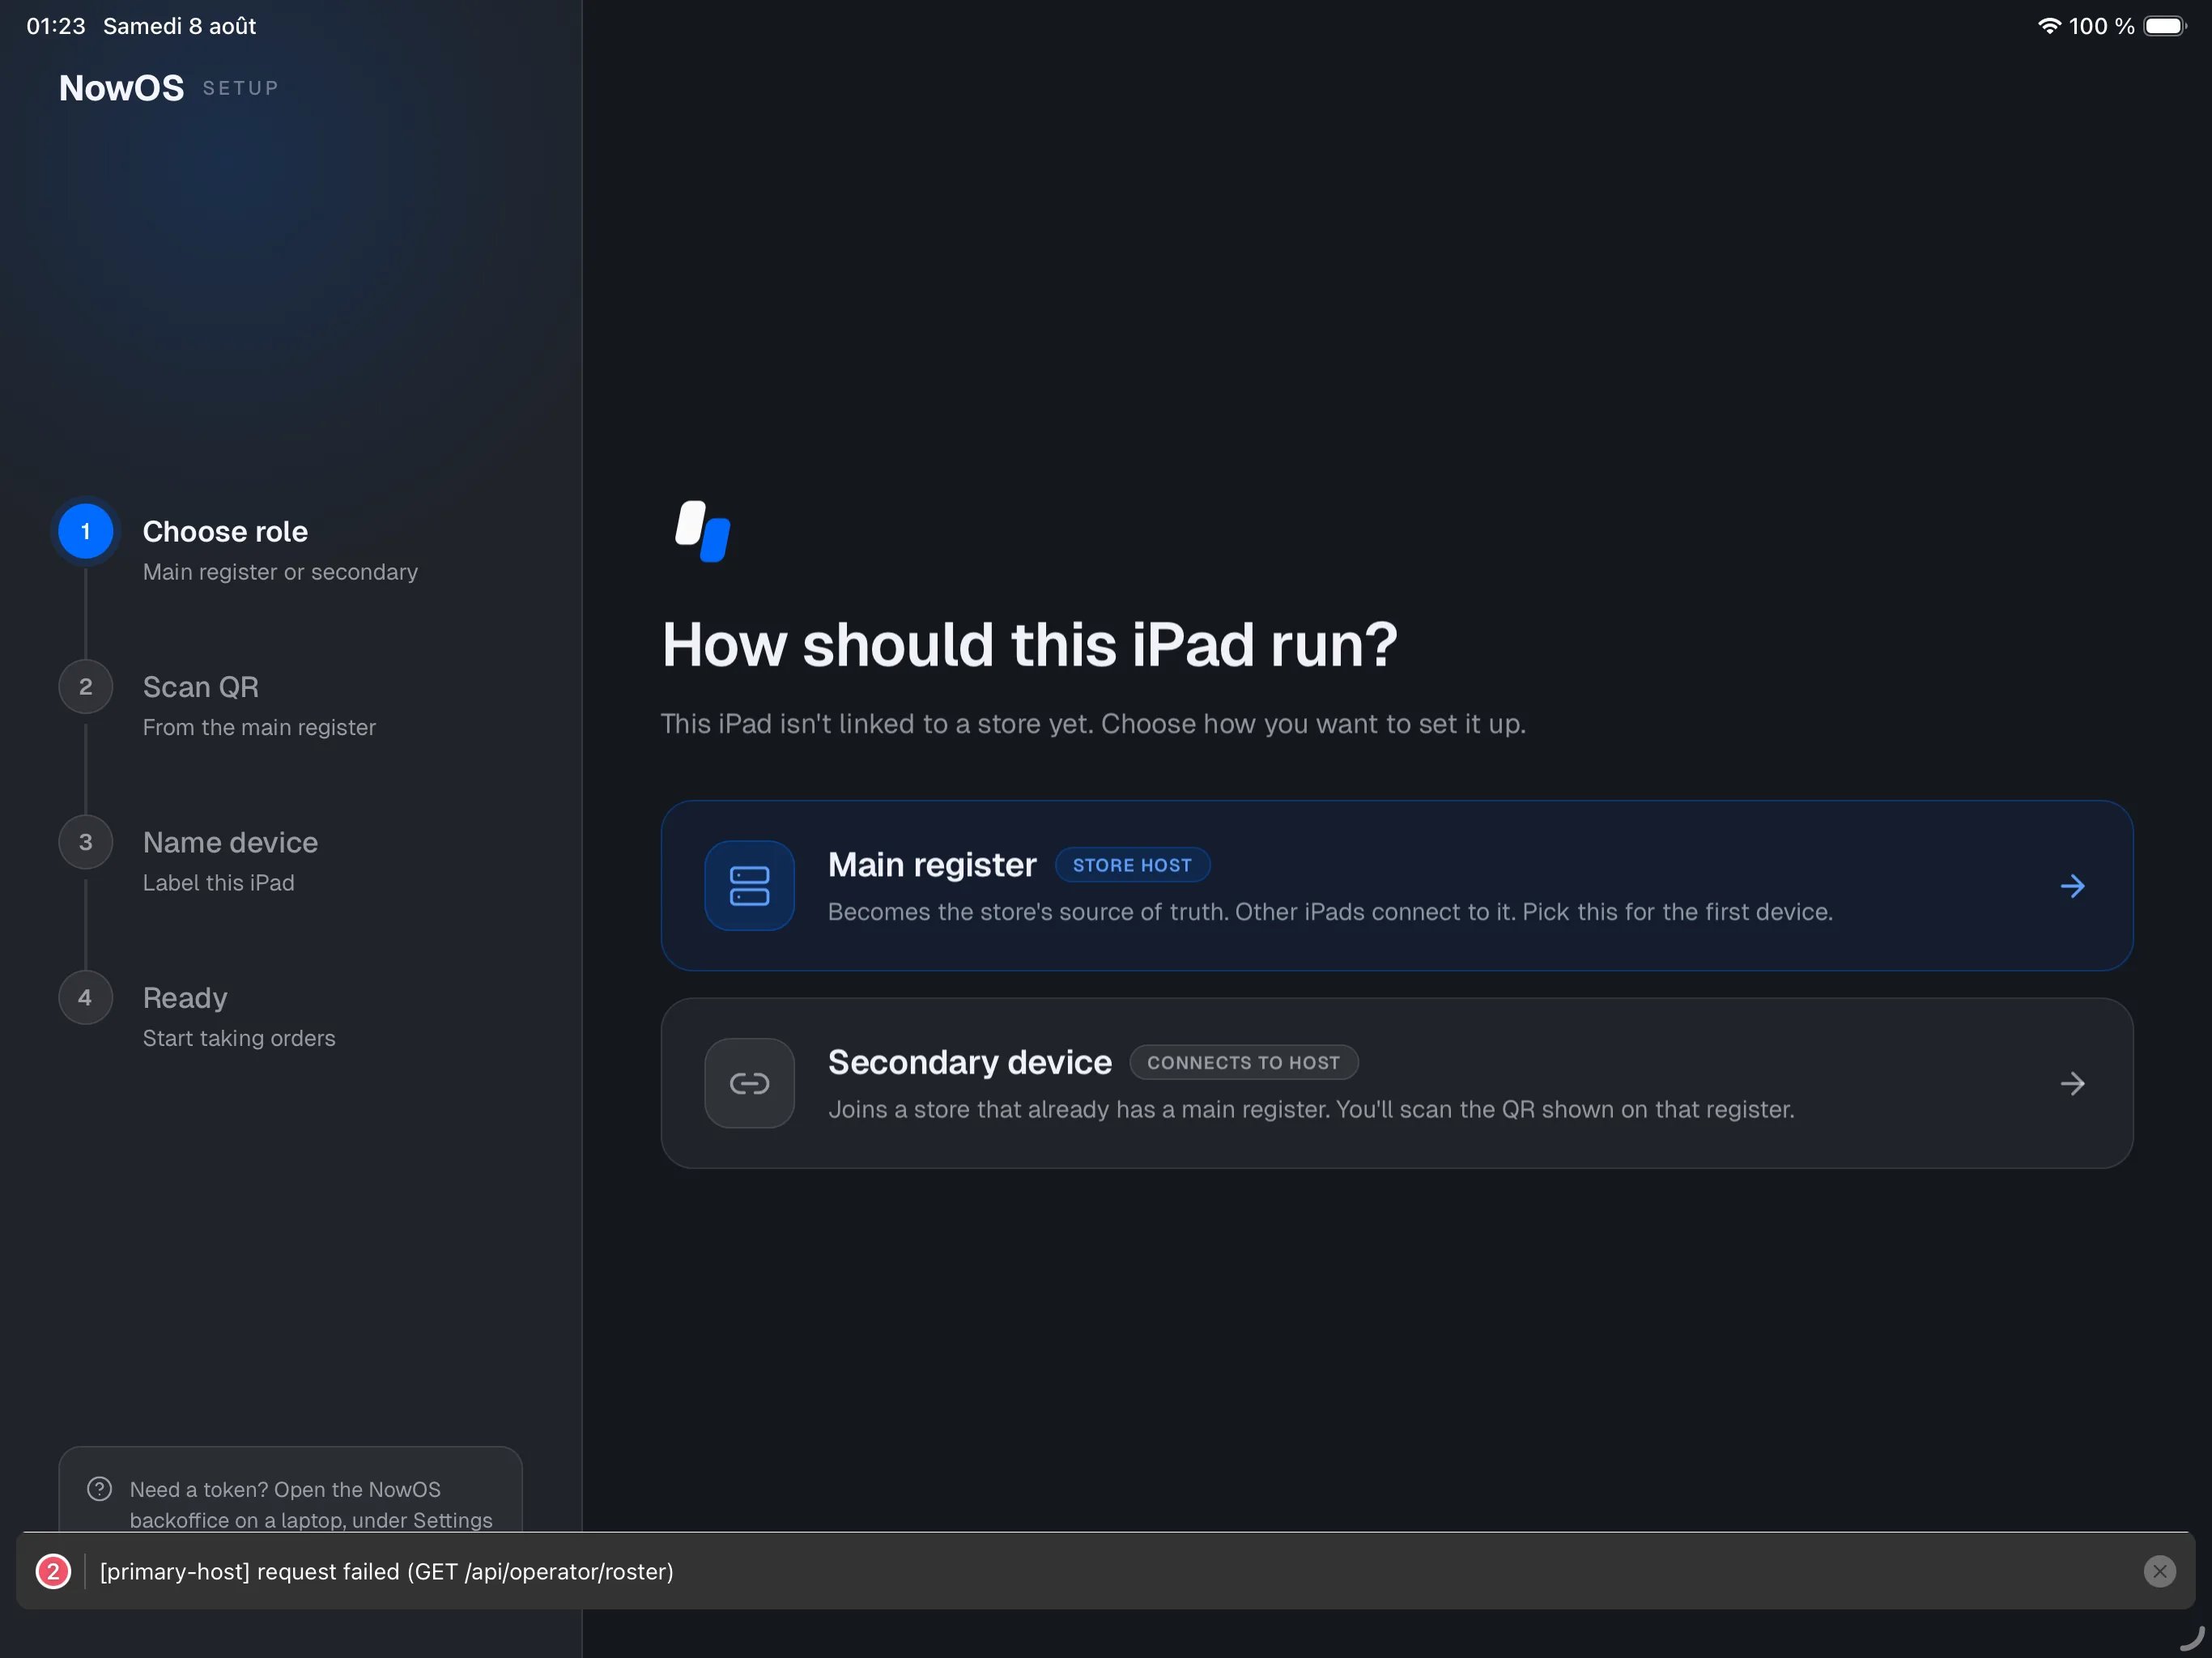Tap the 'Samedi 8 août' date
The image size is (2212, 1658).
179,26
